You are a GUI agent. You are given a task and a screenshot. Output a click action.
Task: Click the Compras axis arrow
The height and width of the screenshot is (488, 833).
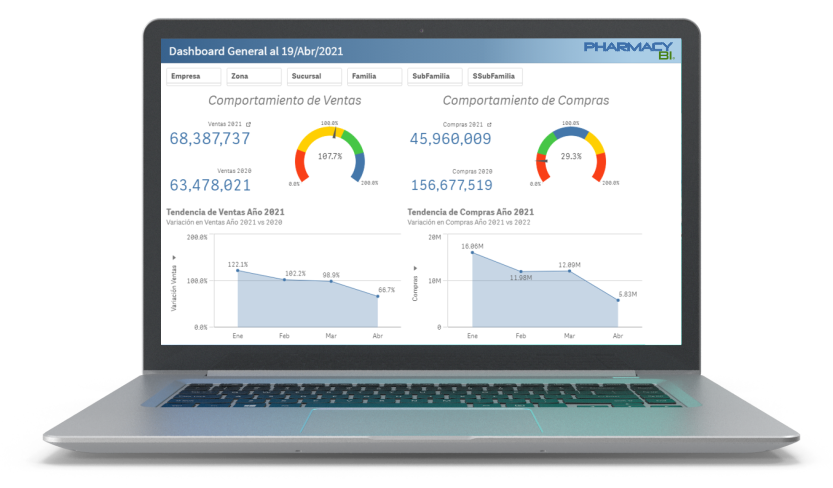pyautogui.click(x=415, y=268)
